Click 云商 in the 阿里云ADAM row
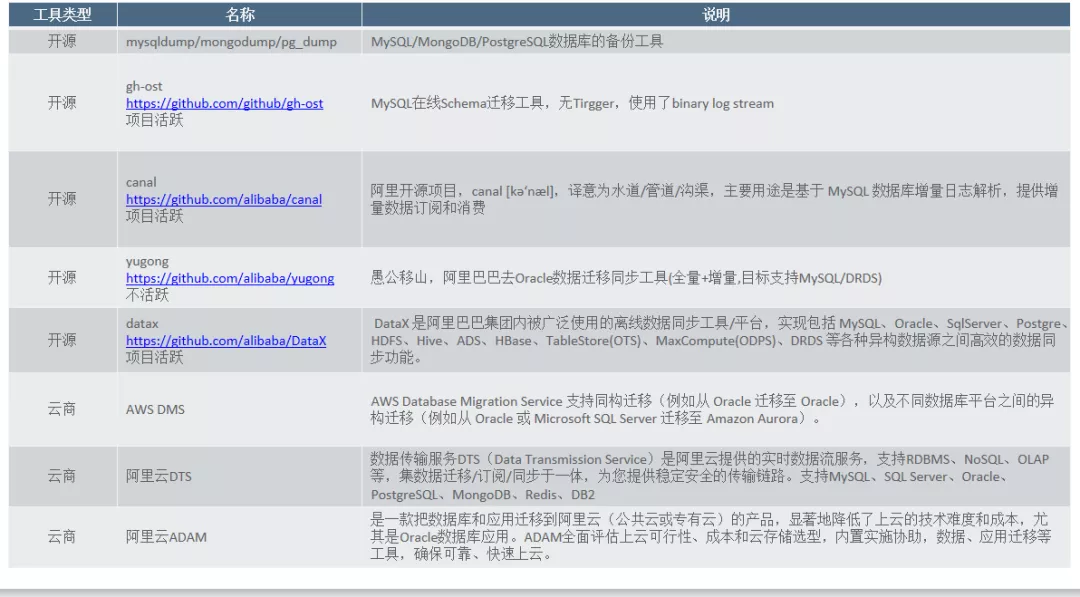Image resolution: width=1080 pixels, height=597 pixels. [62, 537]
